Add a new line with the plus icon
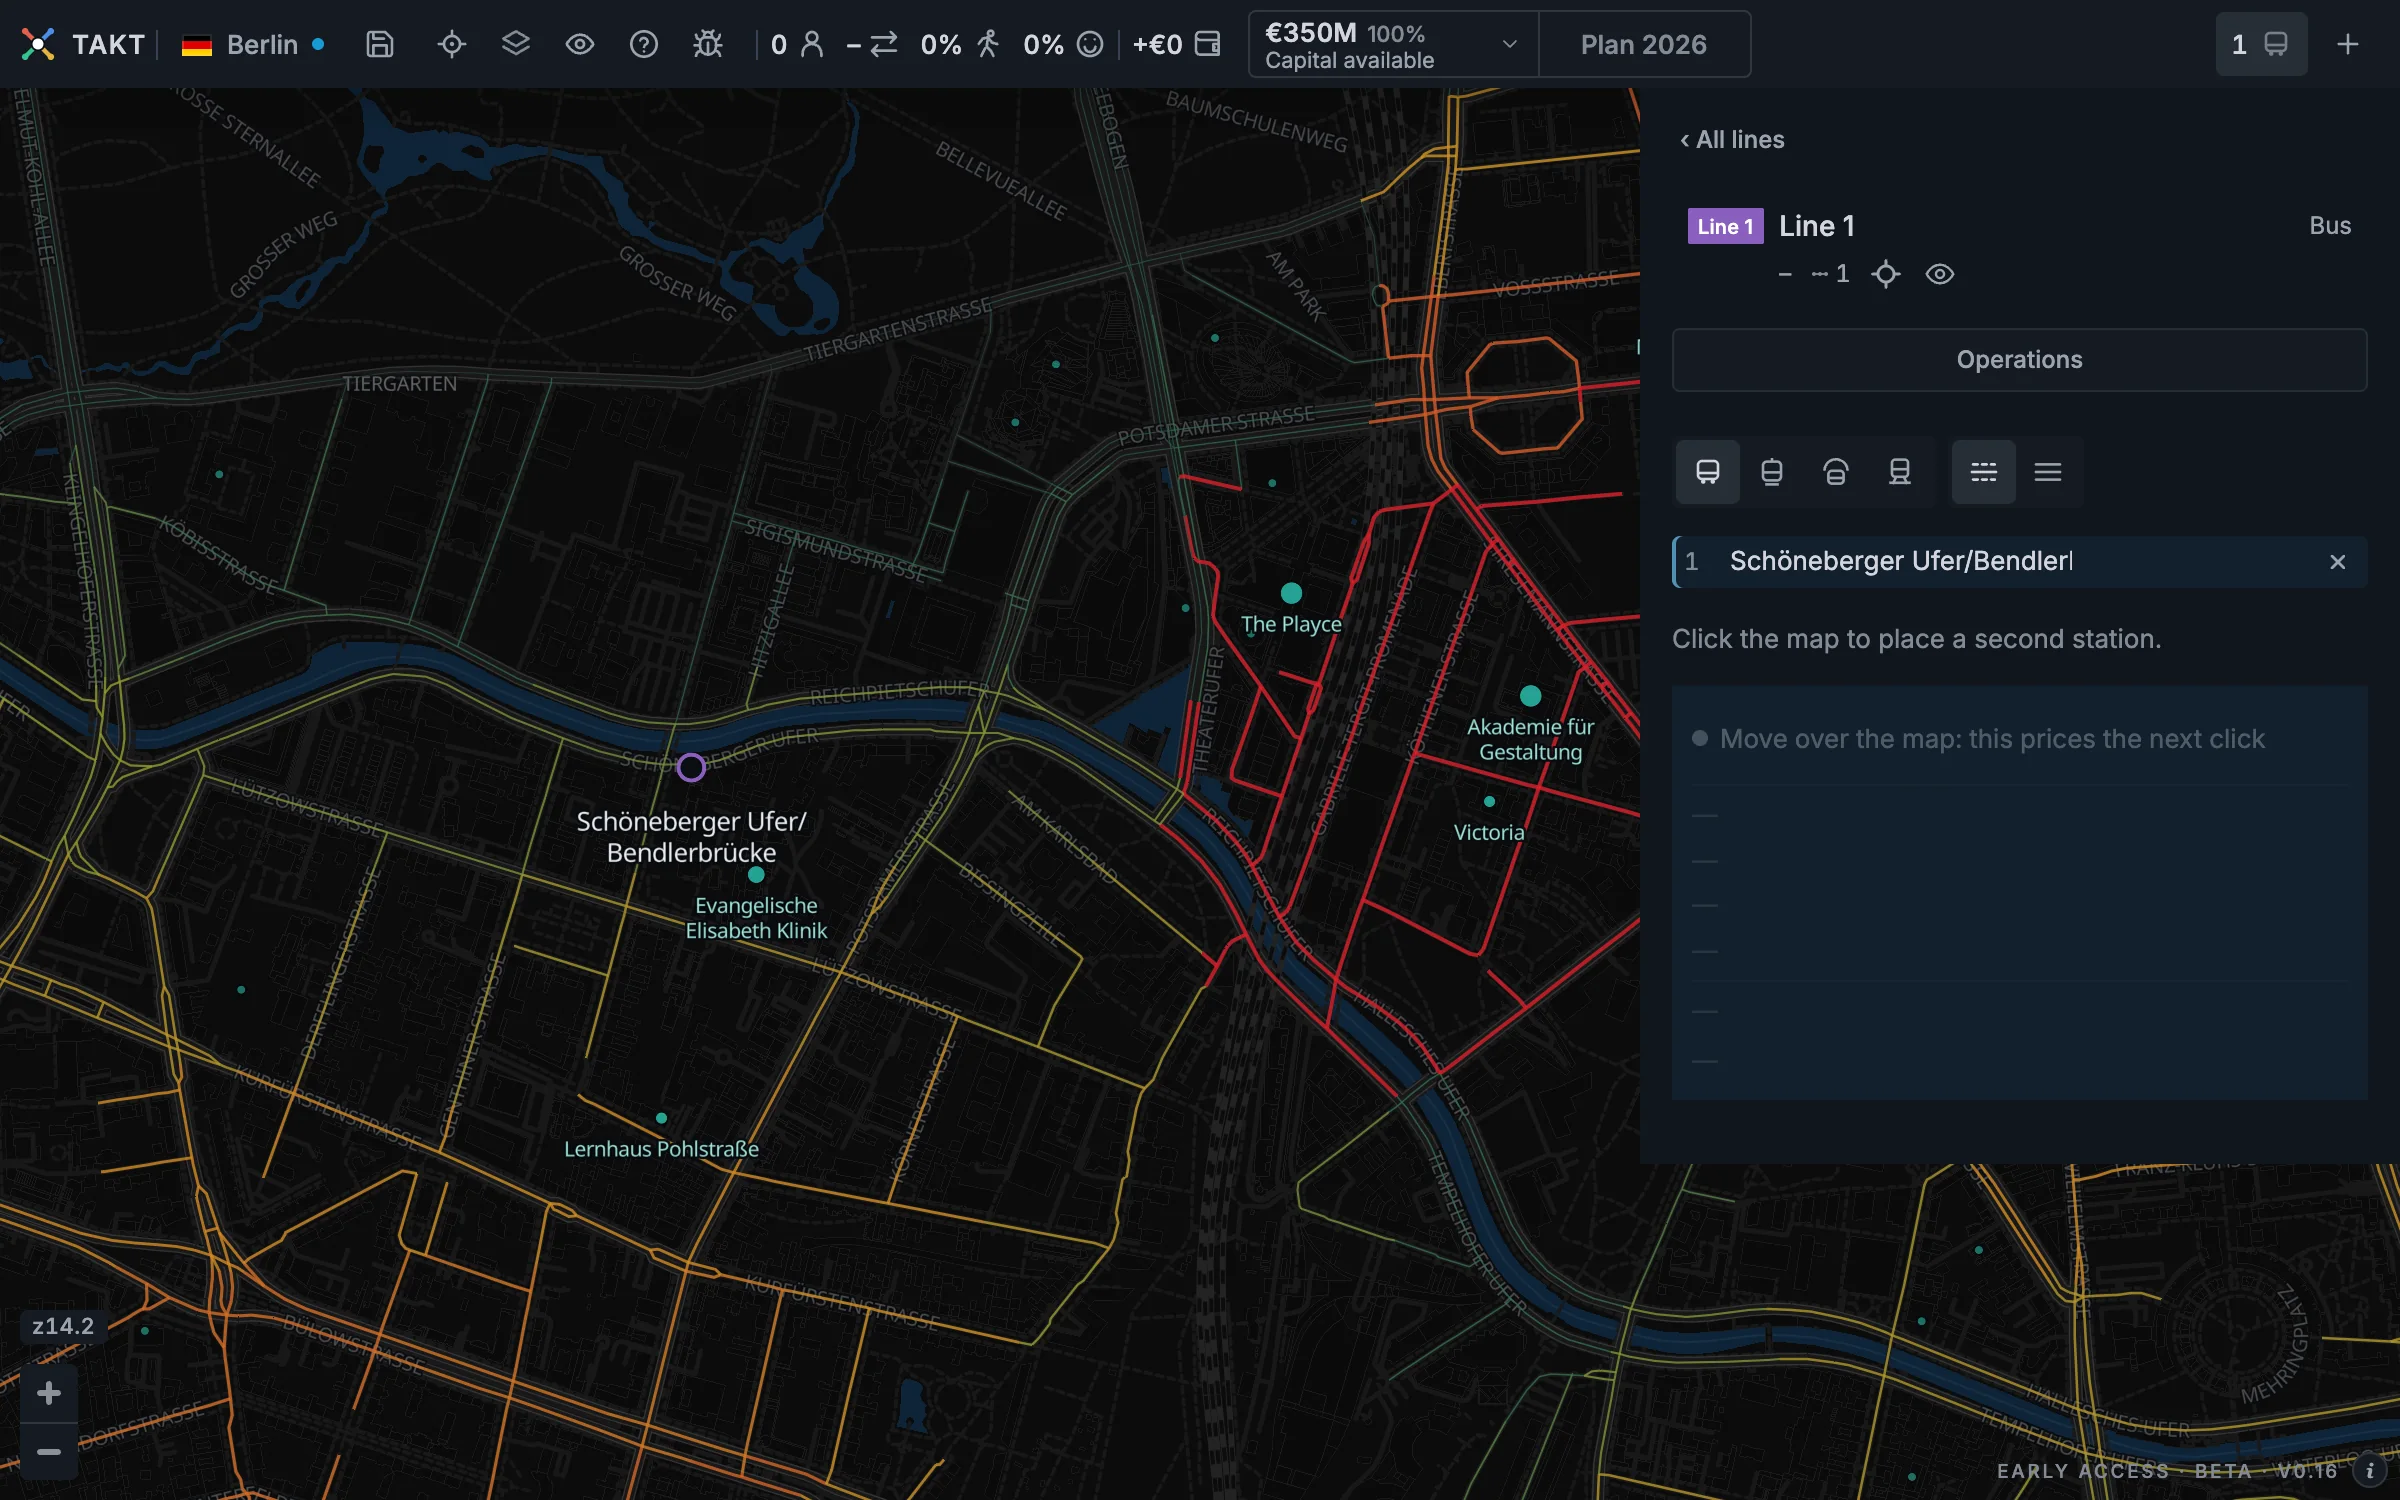The height and width of the screenshot is (1500, 2400). coord(2348,44)
